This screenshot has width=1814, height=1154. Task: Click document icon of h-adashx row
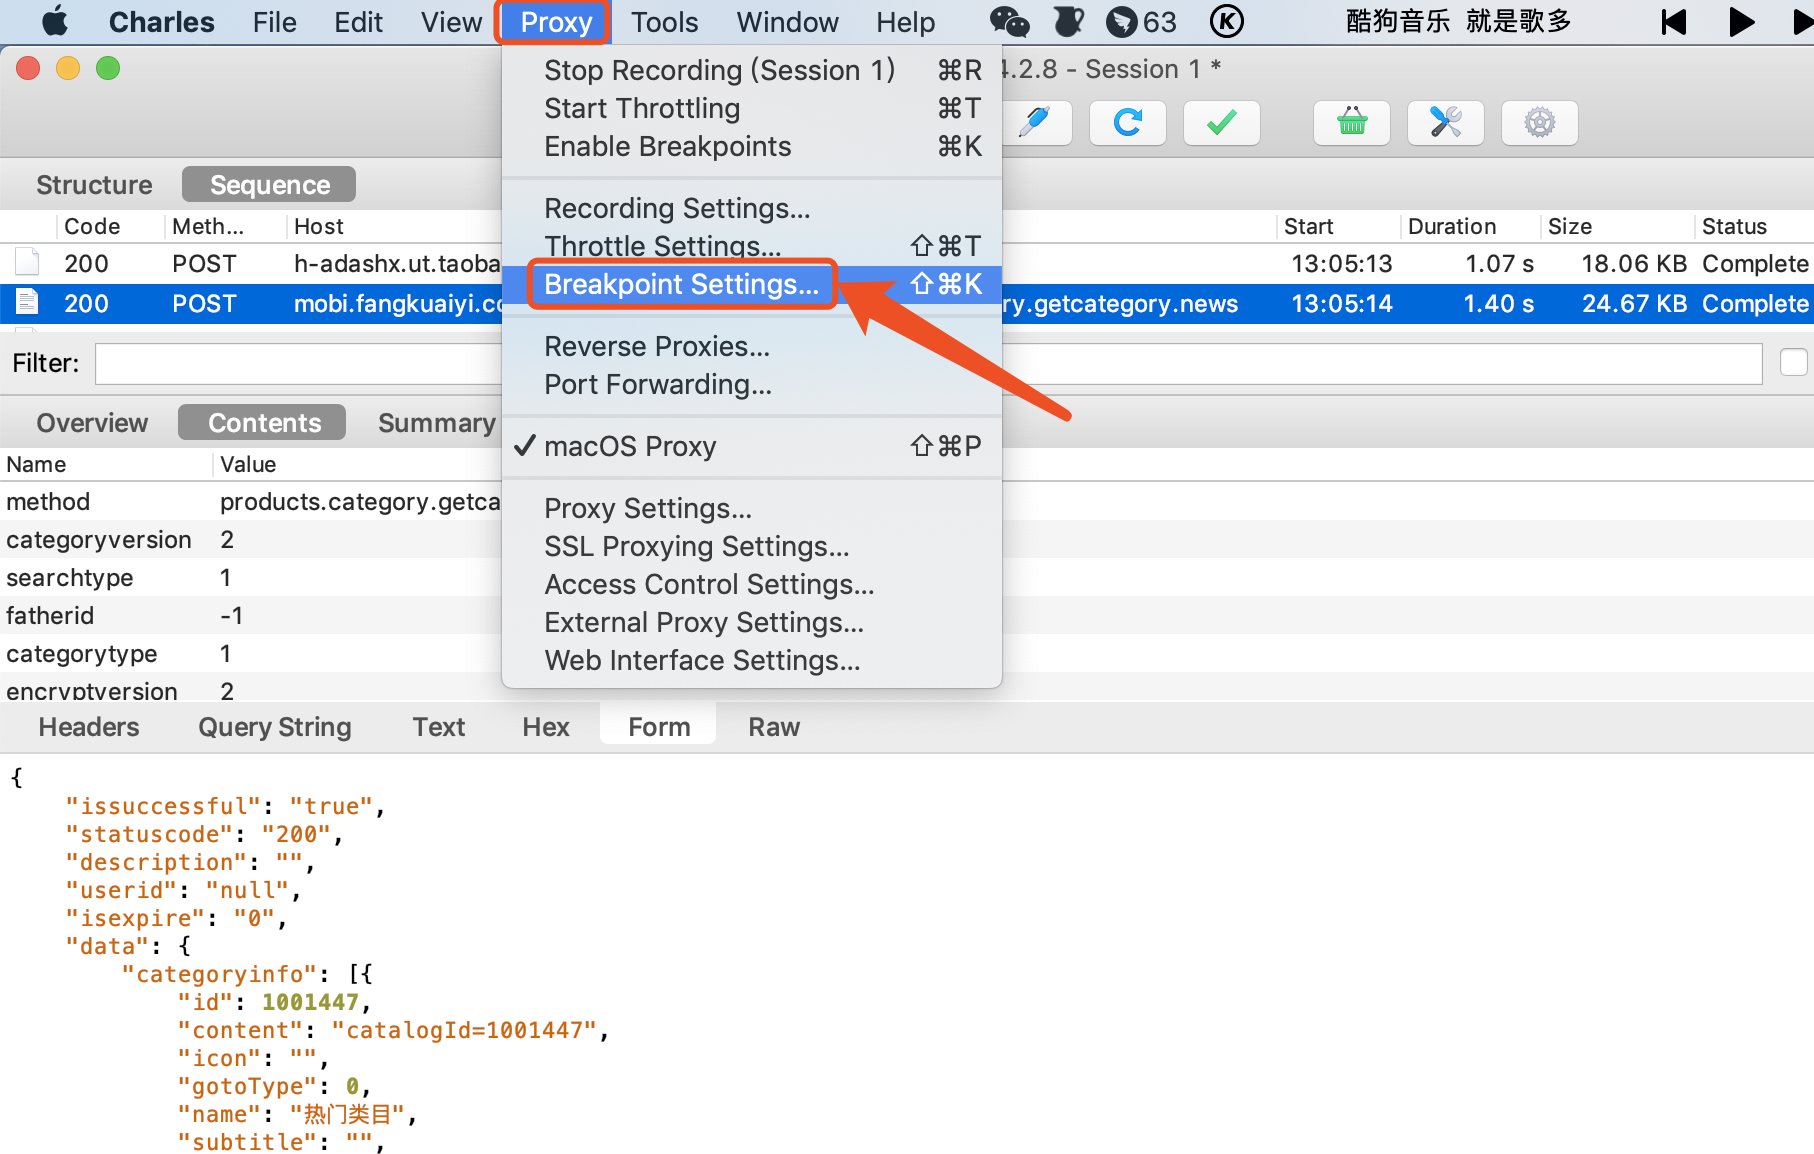[x=27, y=263]
